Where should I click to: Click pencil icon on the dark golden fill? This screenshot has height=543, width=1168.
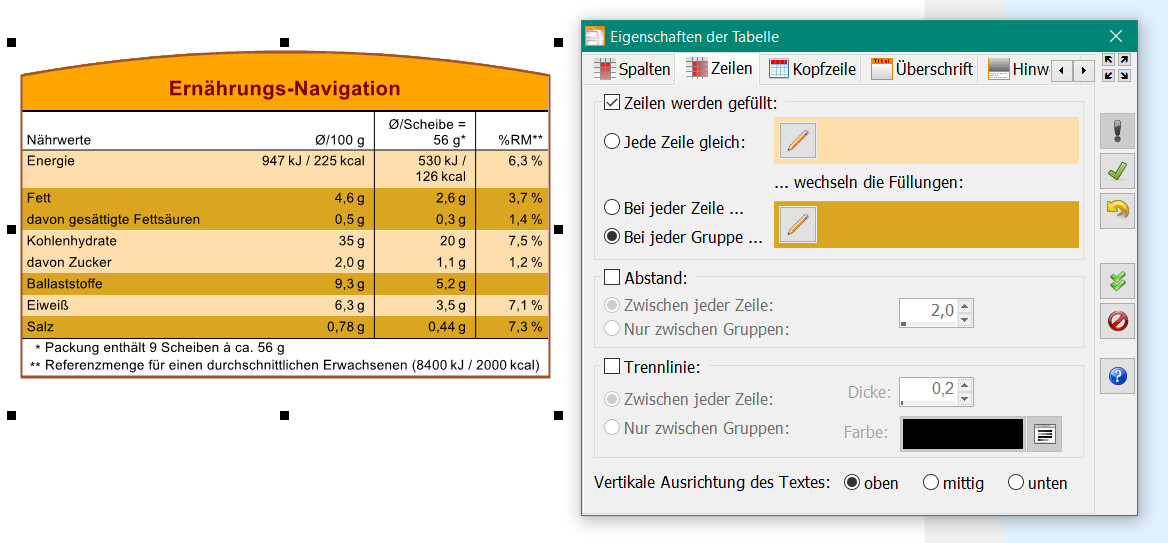point(797,224)
